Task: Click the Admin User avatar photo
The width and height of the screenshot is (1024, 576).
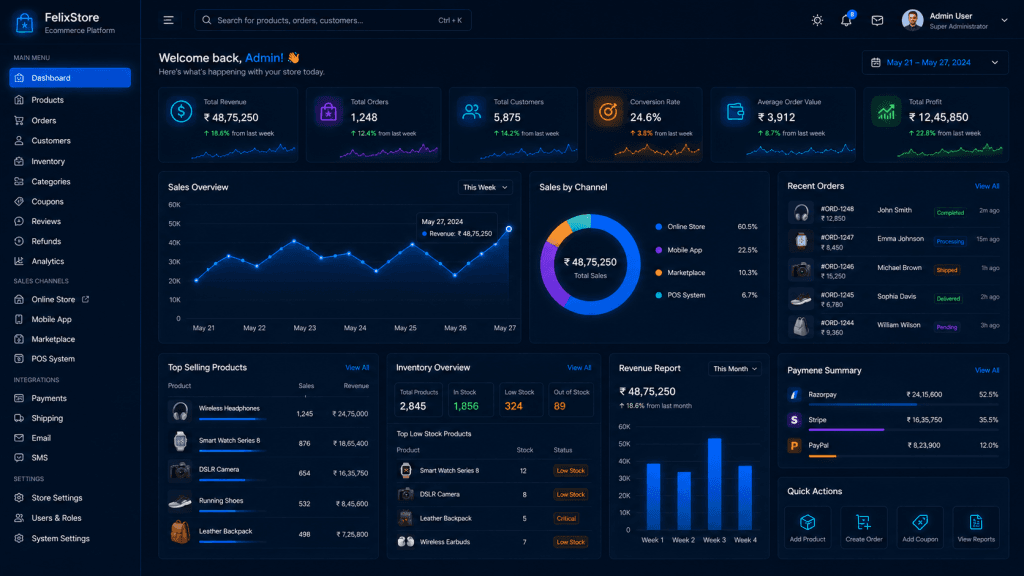Action: 912,20
